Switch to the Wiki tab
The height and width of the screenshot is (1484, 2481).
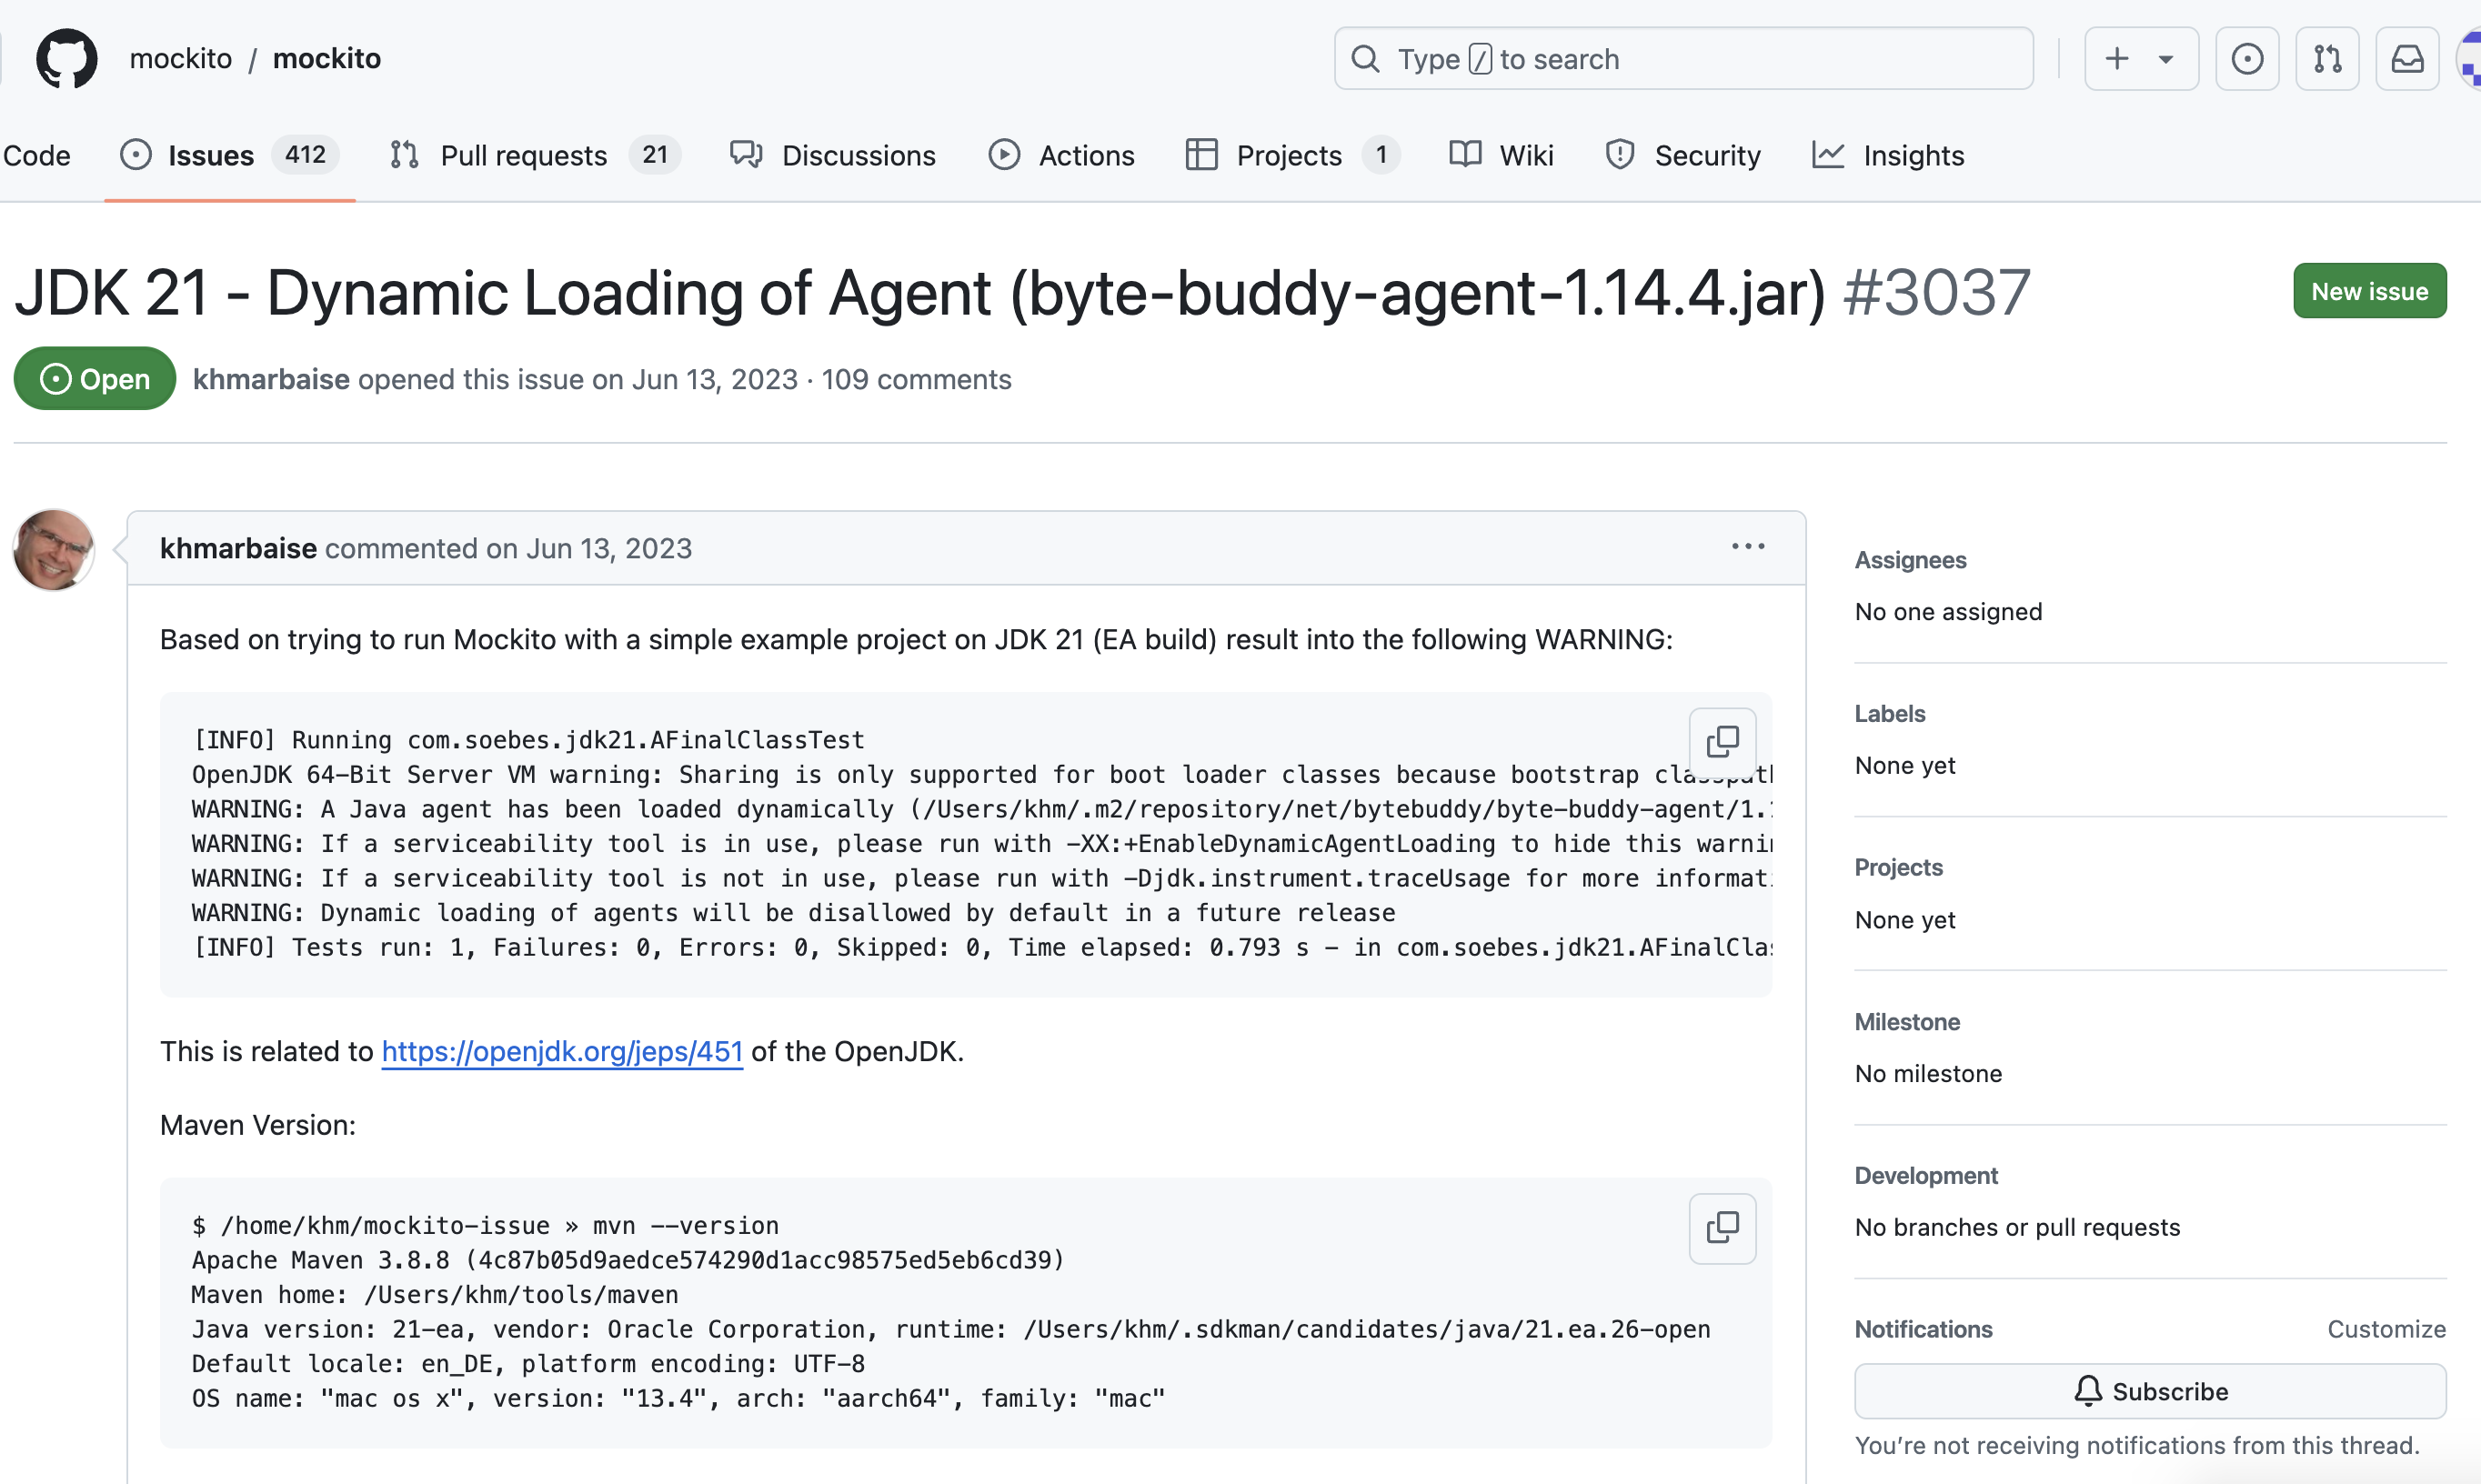(x=1501, y=155)
